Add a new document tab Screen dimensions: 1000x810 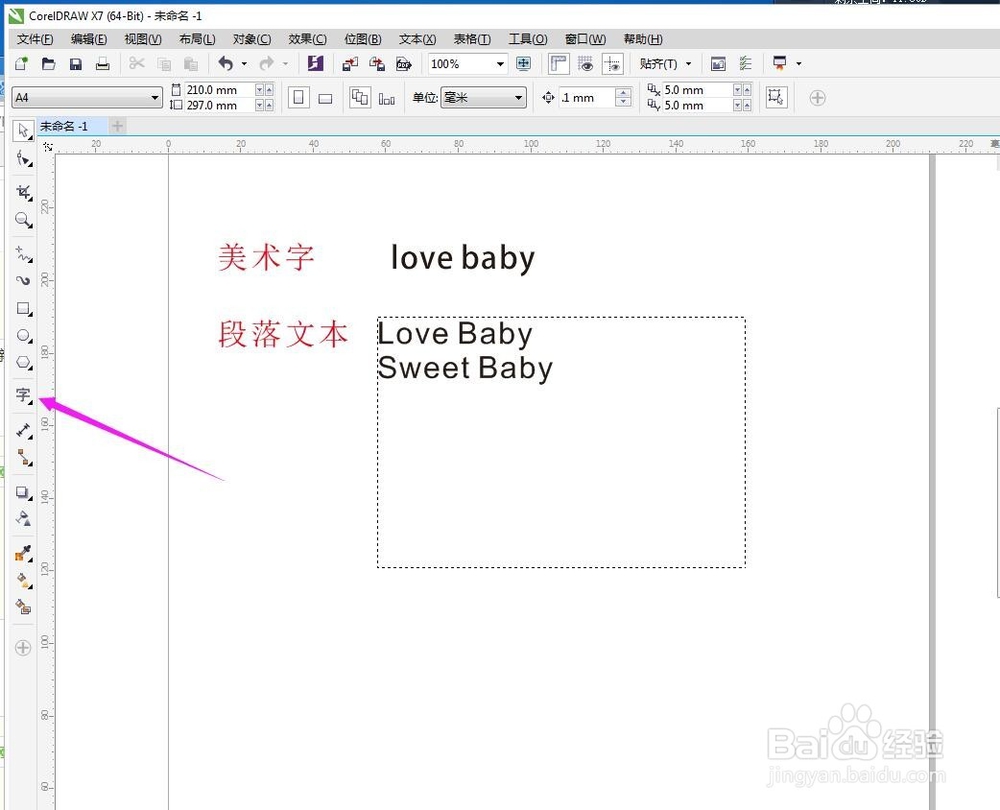click(117, 126)
